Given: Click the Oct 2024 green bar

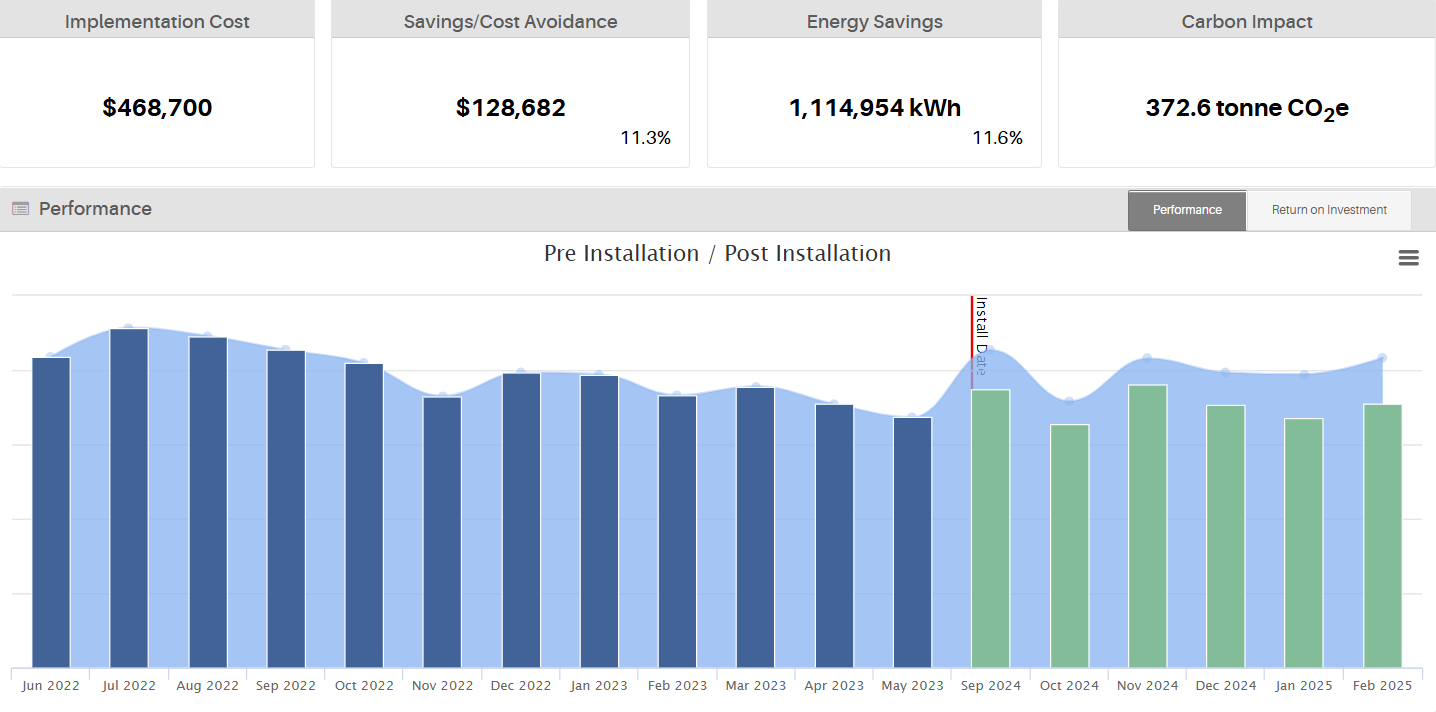Looking at the screenshot, I should (1069, 546).
